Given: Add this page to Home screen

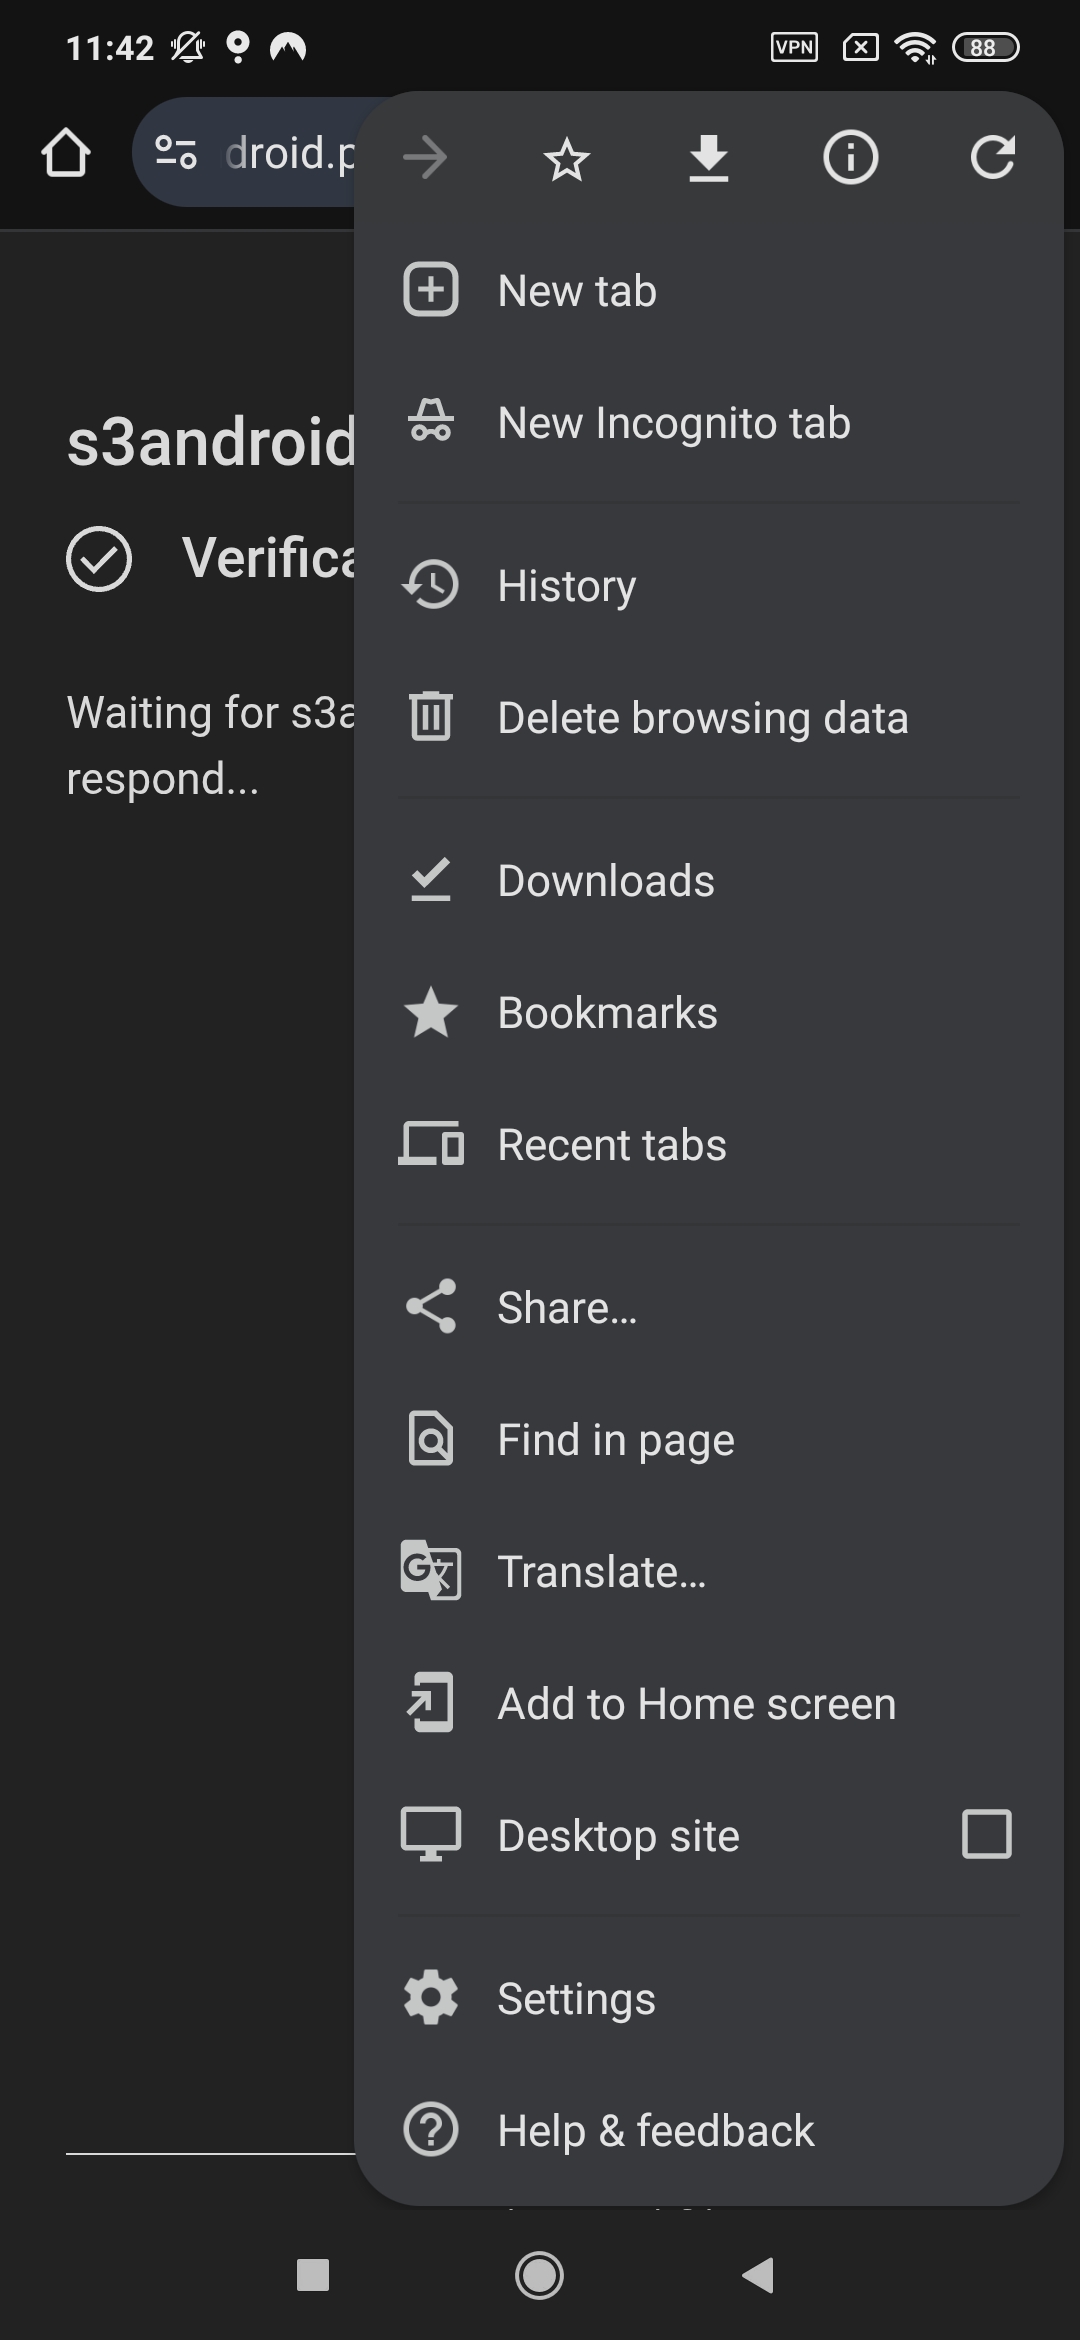Looking at the screenshot, I should (x=696, y=1703).
